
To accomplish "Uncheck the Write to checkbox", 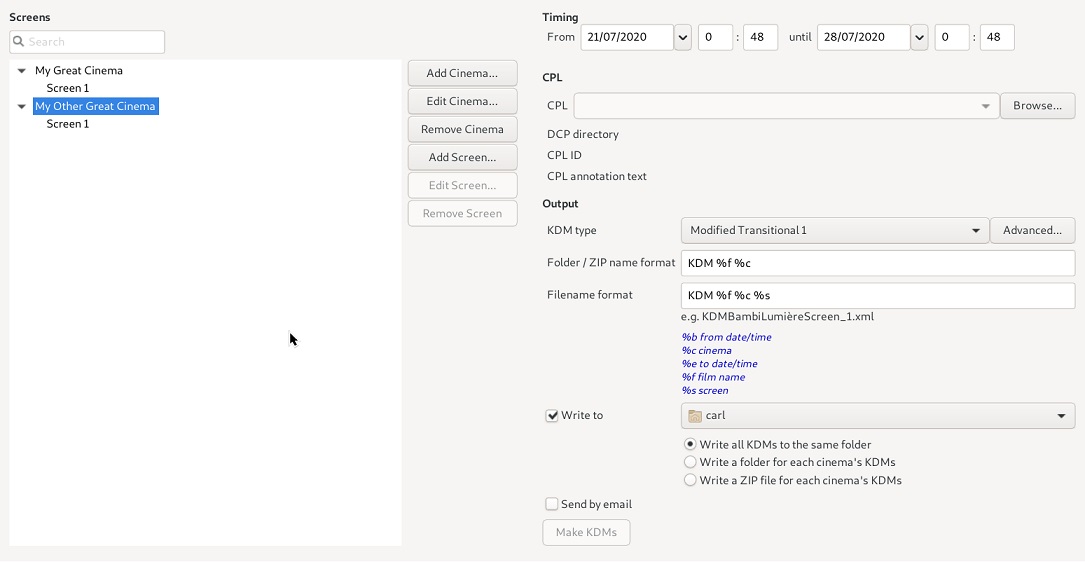I will [x=551, y=416].
